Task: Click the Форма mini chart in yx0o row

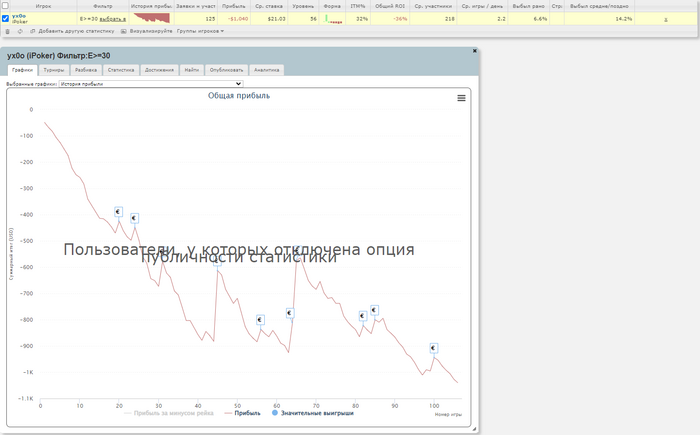Action: 333,19
